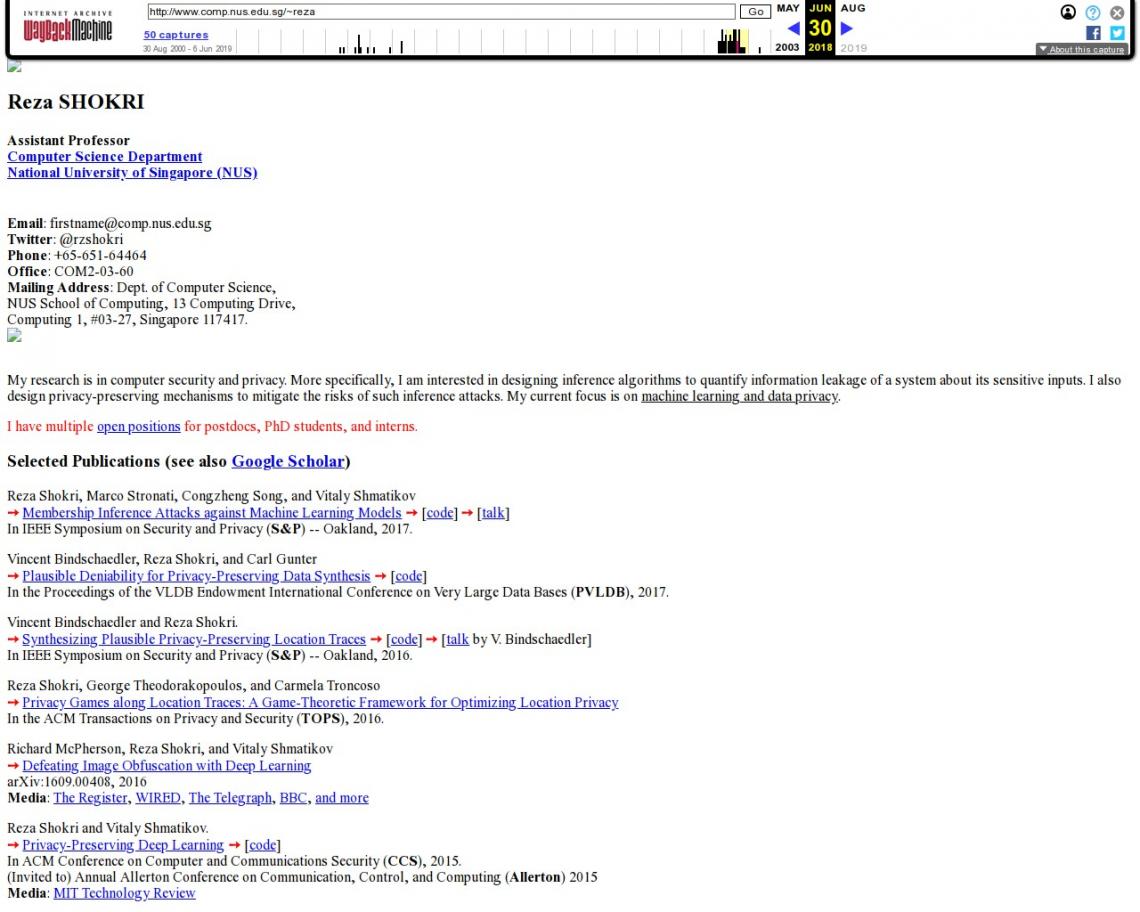This screenshot has width=1140, height=912.
Task: Share capture on Twitter
Action: click(x=1117, y=33)
